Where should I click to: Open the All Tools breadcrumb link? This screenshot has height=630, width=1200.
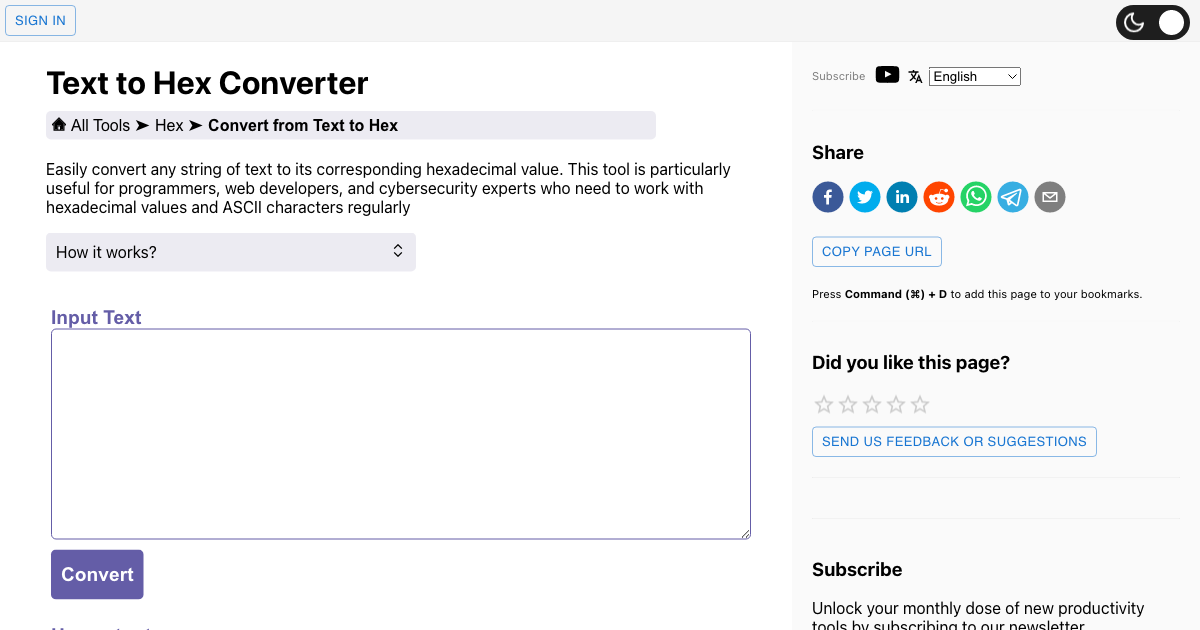99,125
